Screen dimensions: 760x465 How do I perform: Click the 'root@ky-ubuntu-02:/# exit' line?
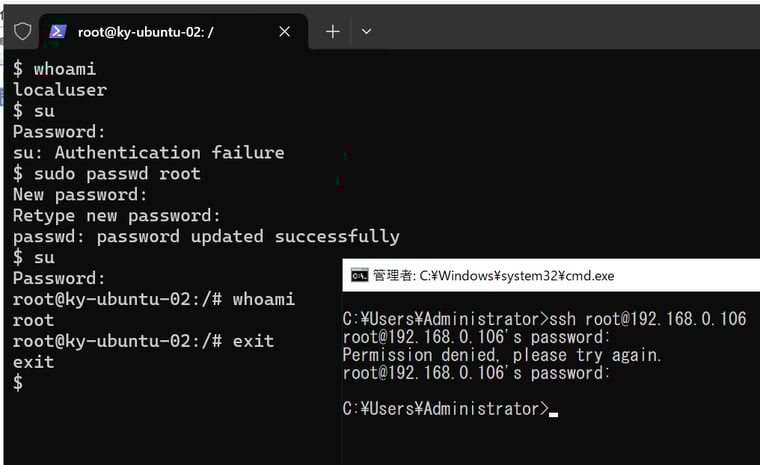[x=143, y=341]
